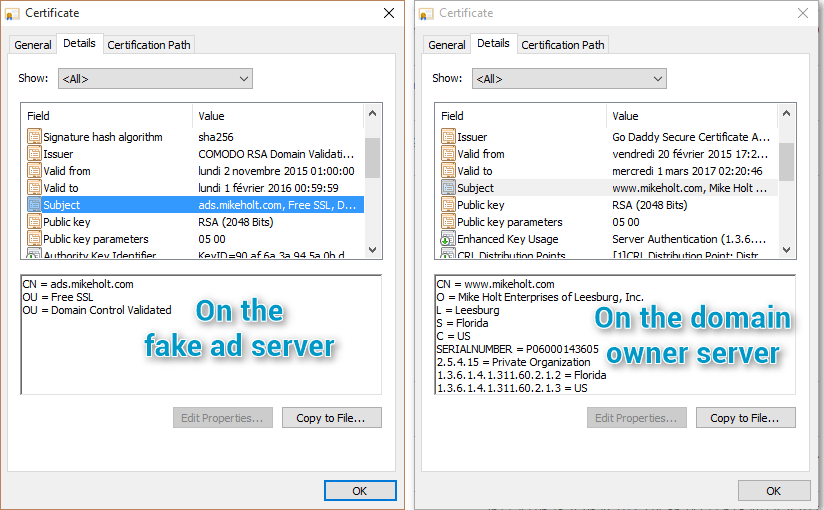Click 'SERIALNUMBER = P06000143605' line

pyautogui.click(x=518, y=349)
